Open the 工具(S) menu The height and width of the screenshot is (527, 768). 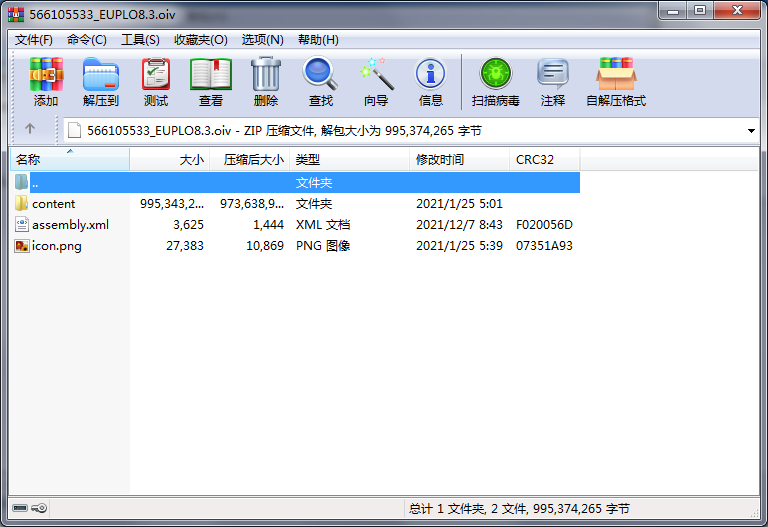point(140,40)
